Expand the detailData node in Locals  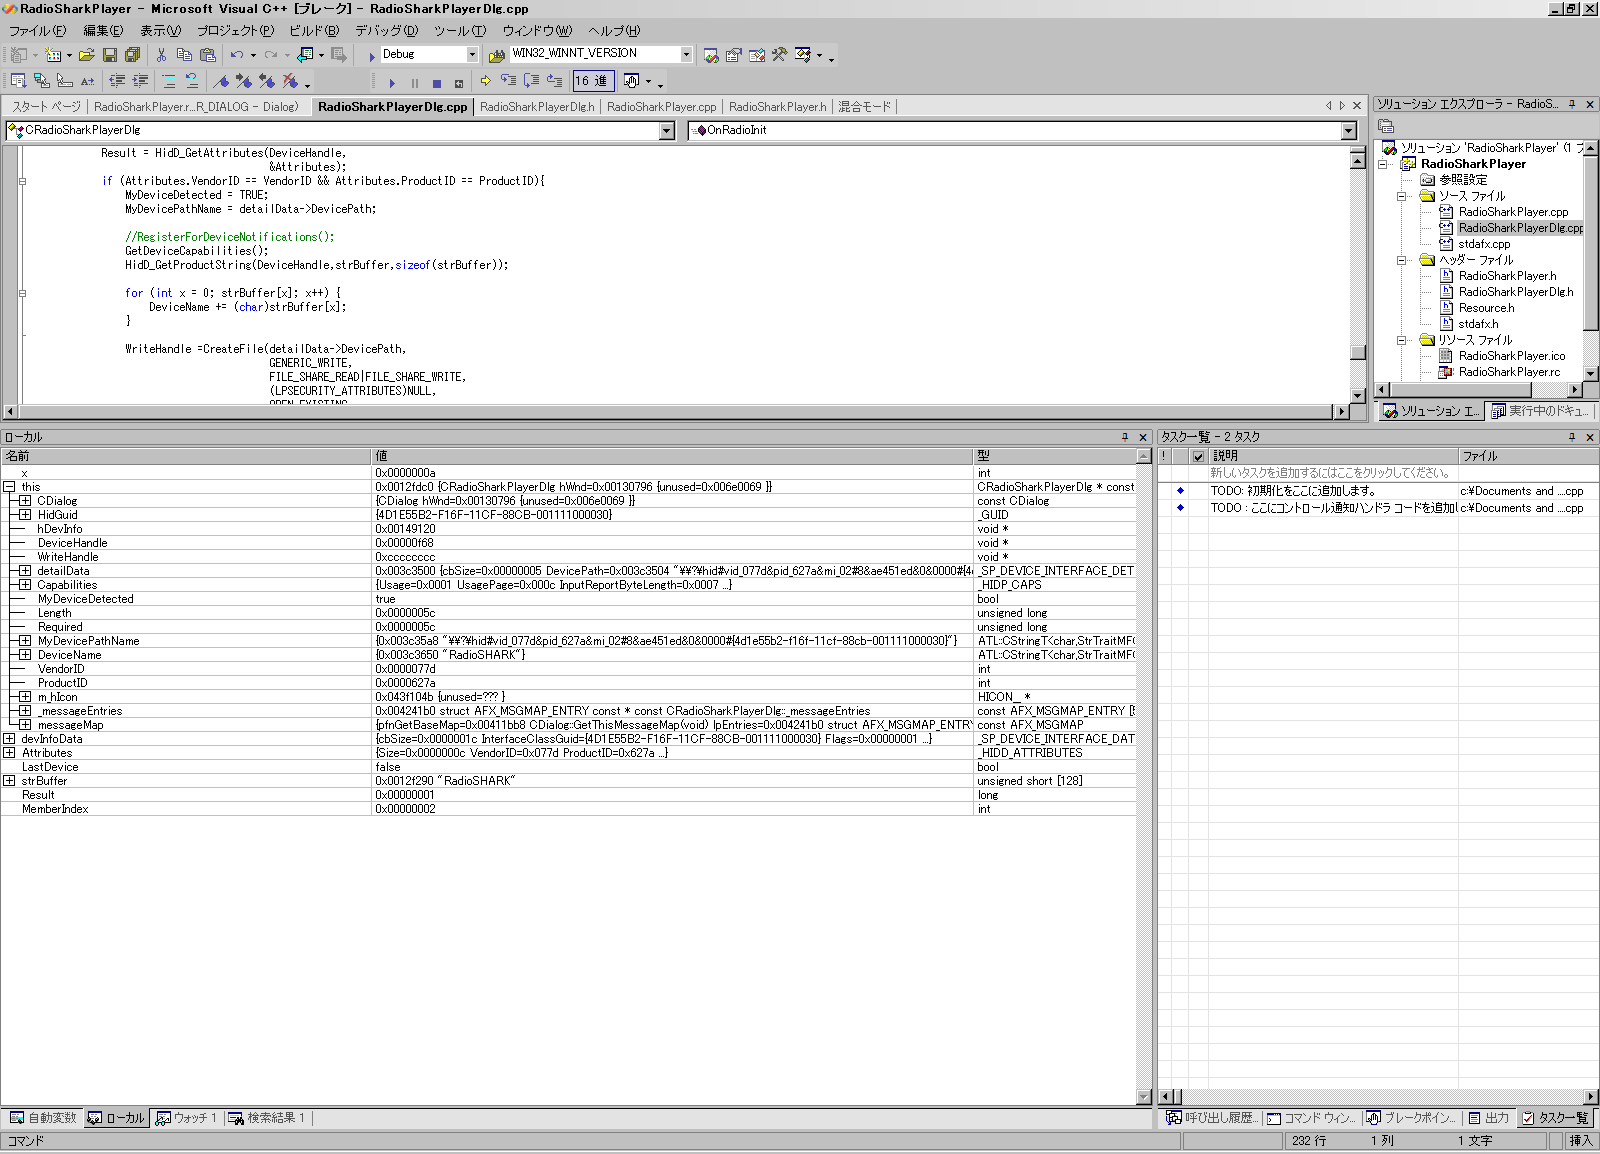pyautogui.click(x=25, y=571)
